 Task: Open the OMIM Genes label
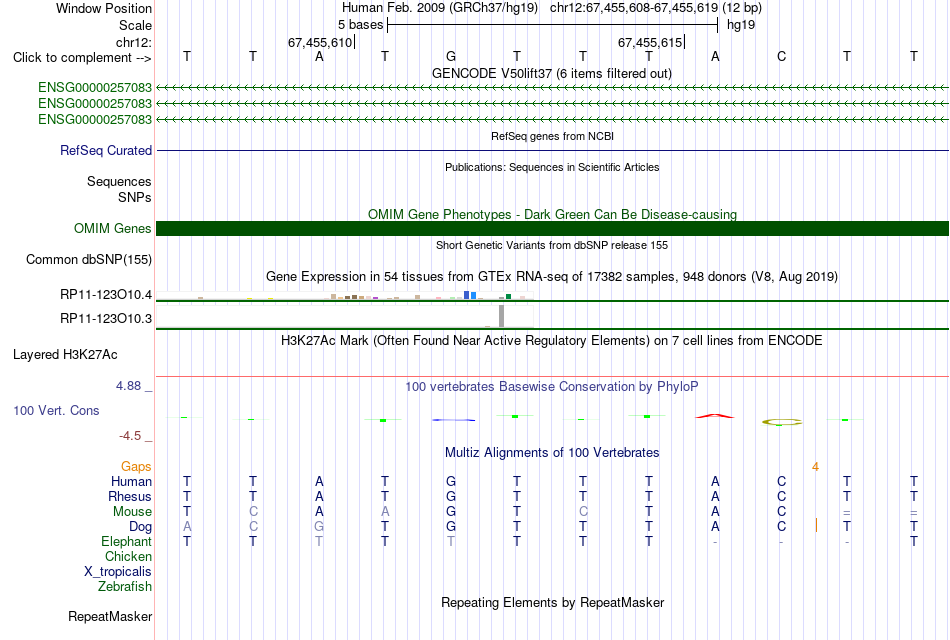coord(113,228)
